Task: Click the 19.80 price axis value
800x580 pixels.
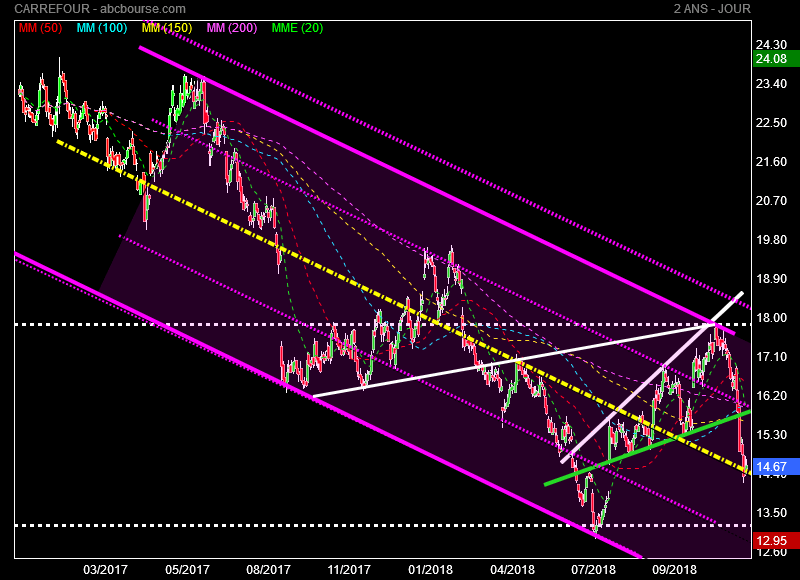Action: [x=771, y=240]
